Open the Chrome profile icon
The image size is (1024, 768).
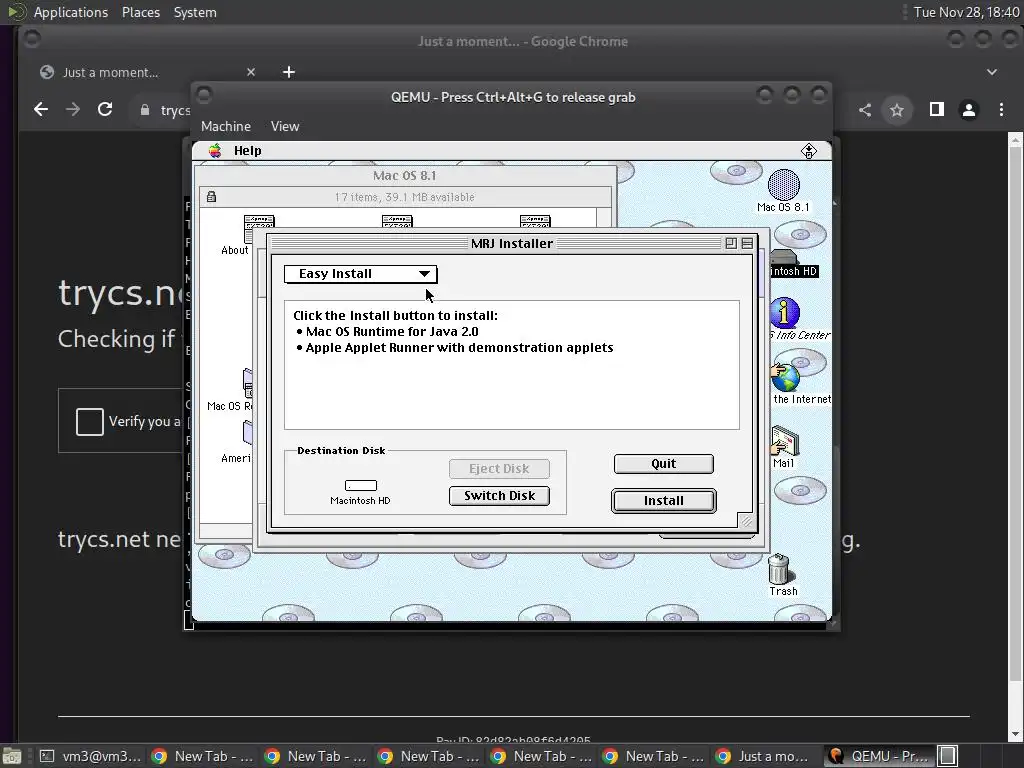pos(969,110)
